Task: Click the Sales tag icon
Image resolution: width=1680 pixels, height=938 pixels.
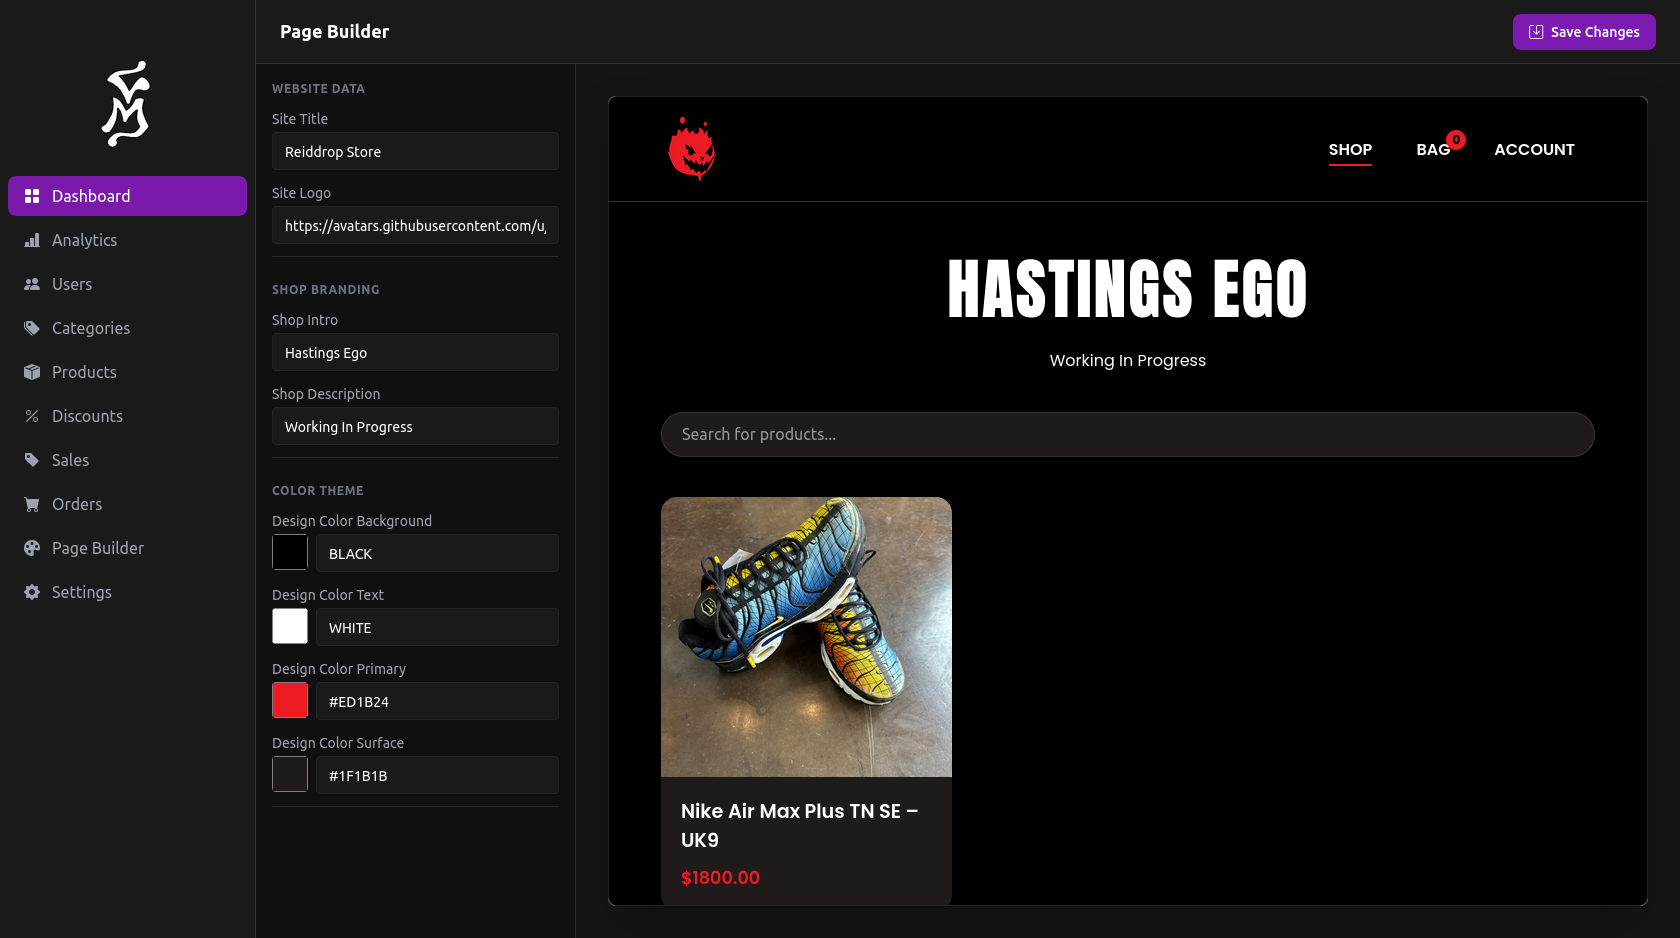Action: 32,460
